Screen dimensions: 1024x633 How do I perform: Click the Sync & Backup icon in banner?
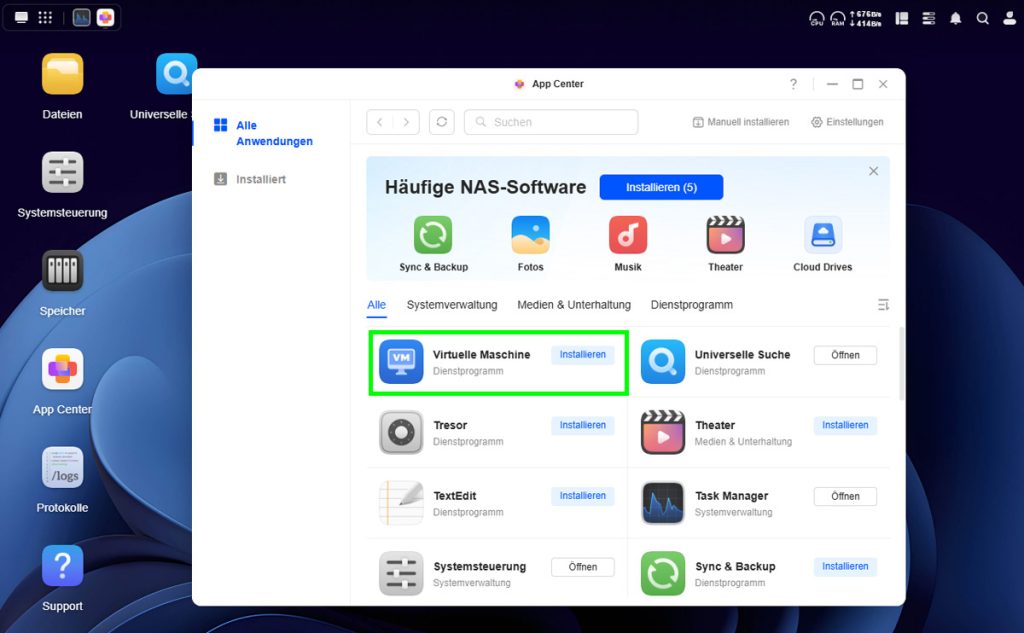click(x=433, y=235)
